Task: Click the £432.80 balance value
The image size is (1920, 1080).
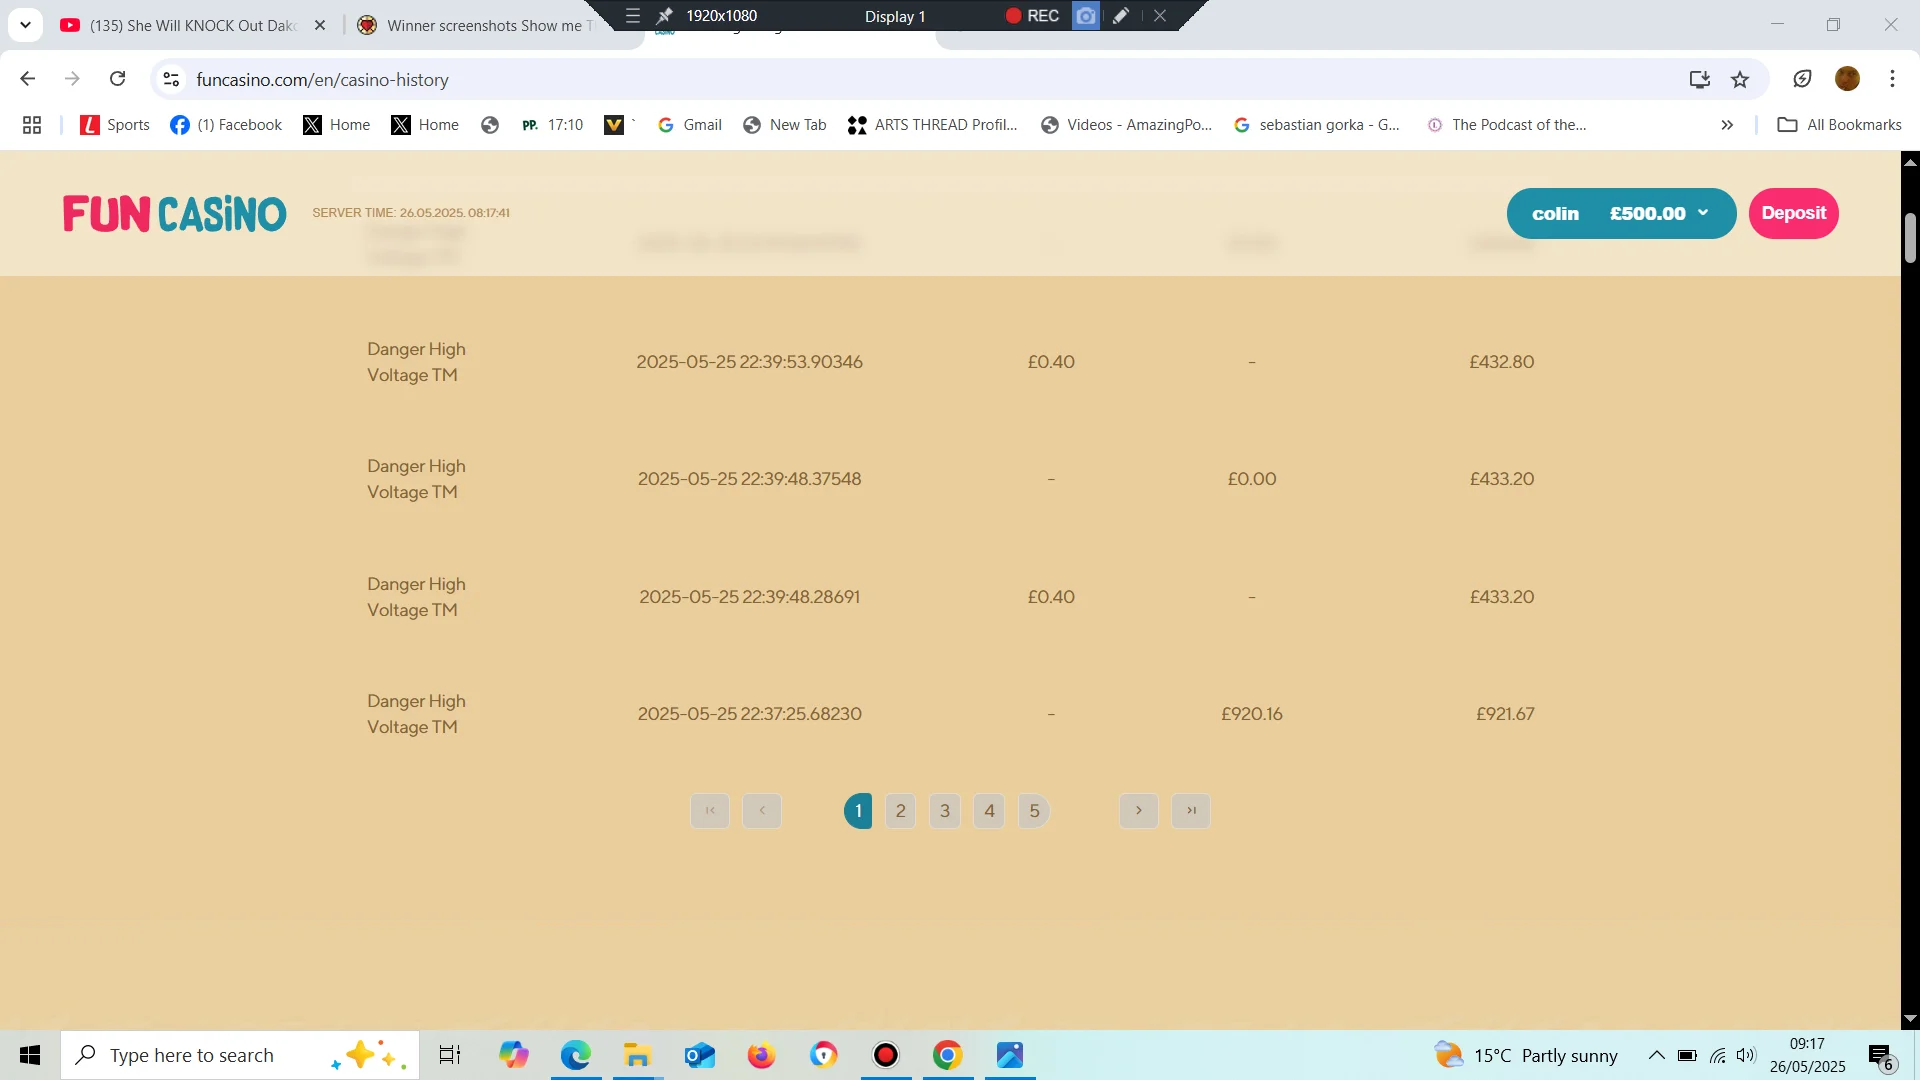Action: (x=1501, y=362)
